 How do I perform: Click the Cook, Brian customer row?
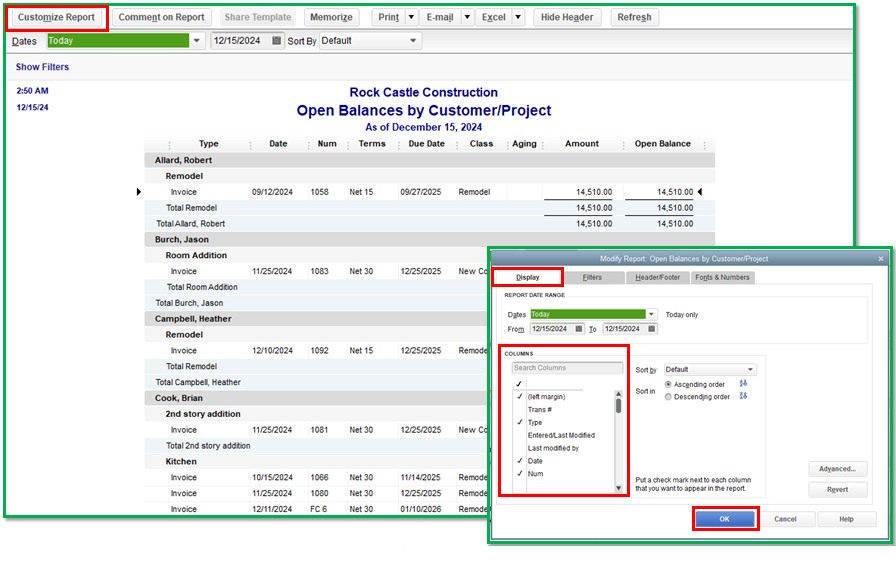[317, 398]
